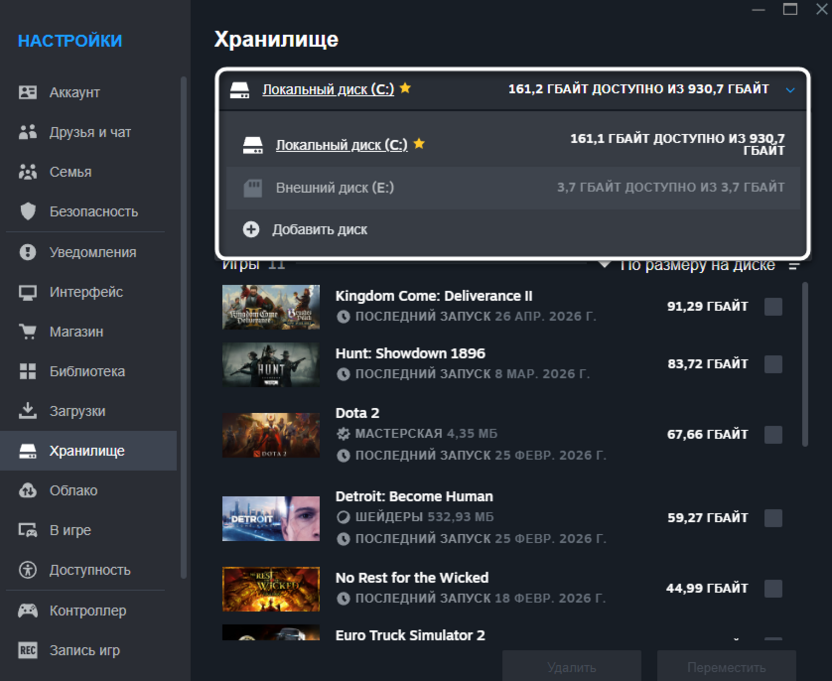The width and height of the screenshot is (832, 681).
Task: Tick the checkbox for Kingdom Come: Deliverance II
Action: click(773, 306)
